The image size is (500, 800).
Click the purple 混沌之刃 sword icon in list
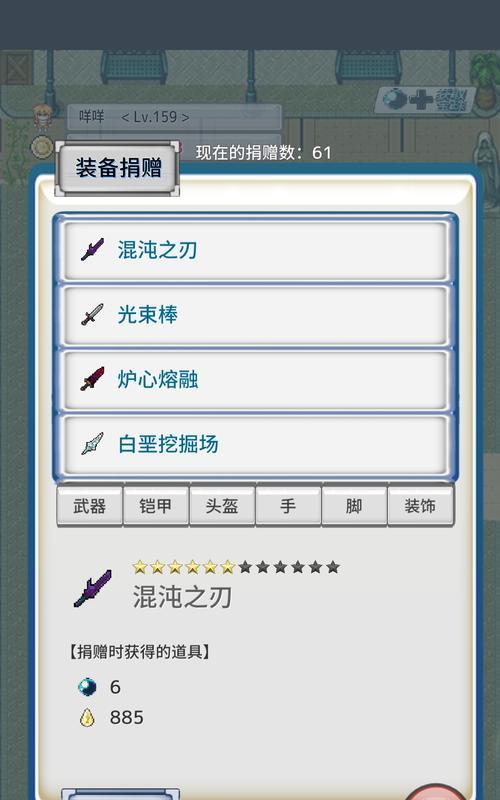92,249
